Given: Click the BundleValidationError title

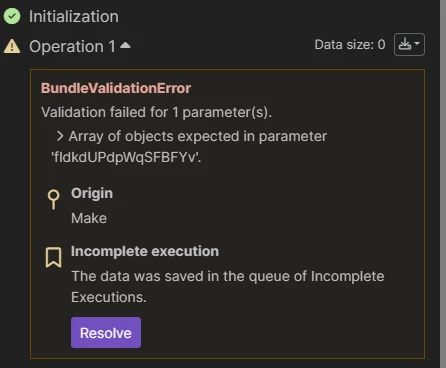Looking at the screenshot, I should tap(116, 88).
